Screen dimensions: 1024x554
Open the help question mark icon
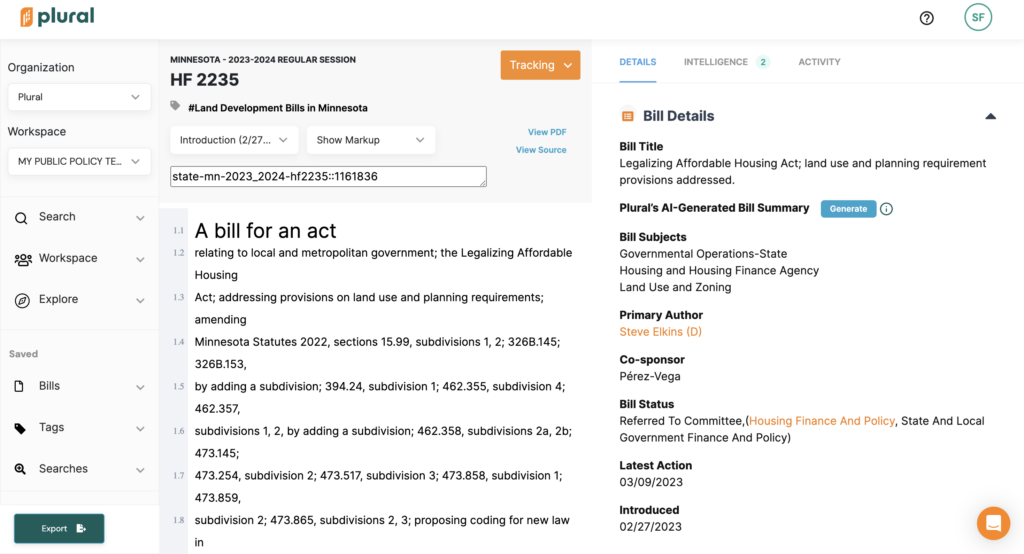click(x=926, y=18)
